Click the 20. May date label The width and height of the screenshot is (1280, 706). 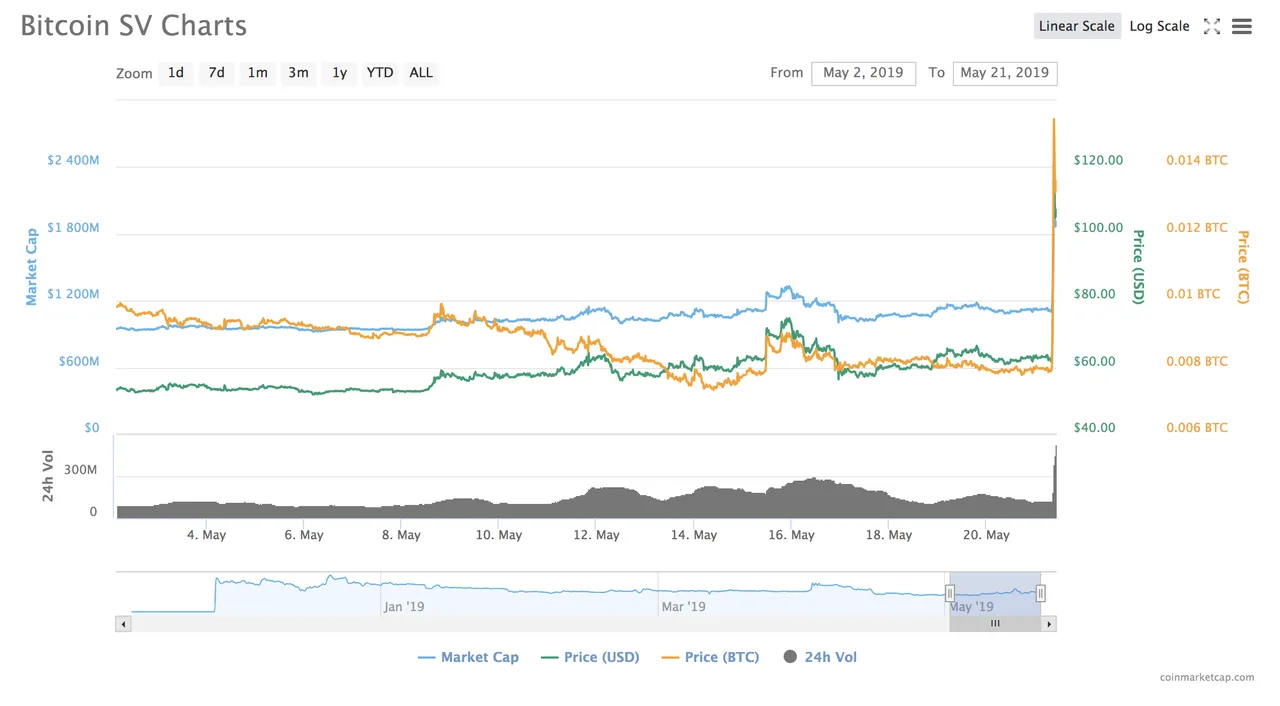tap(985, 535)
